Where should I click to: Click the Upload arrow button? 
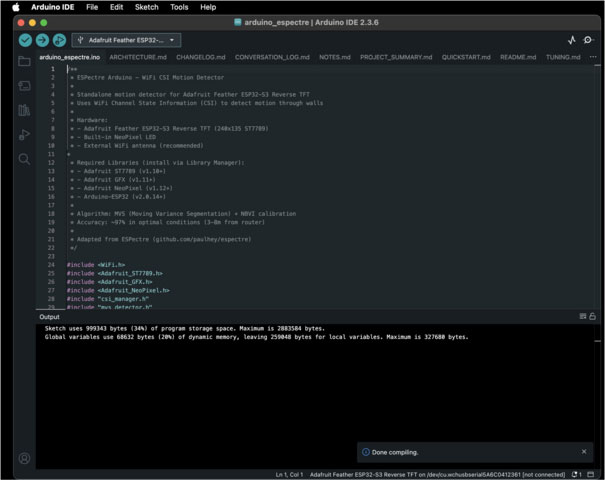42,40
